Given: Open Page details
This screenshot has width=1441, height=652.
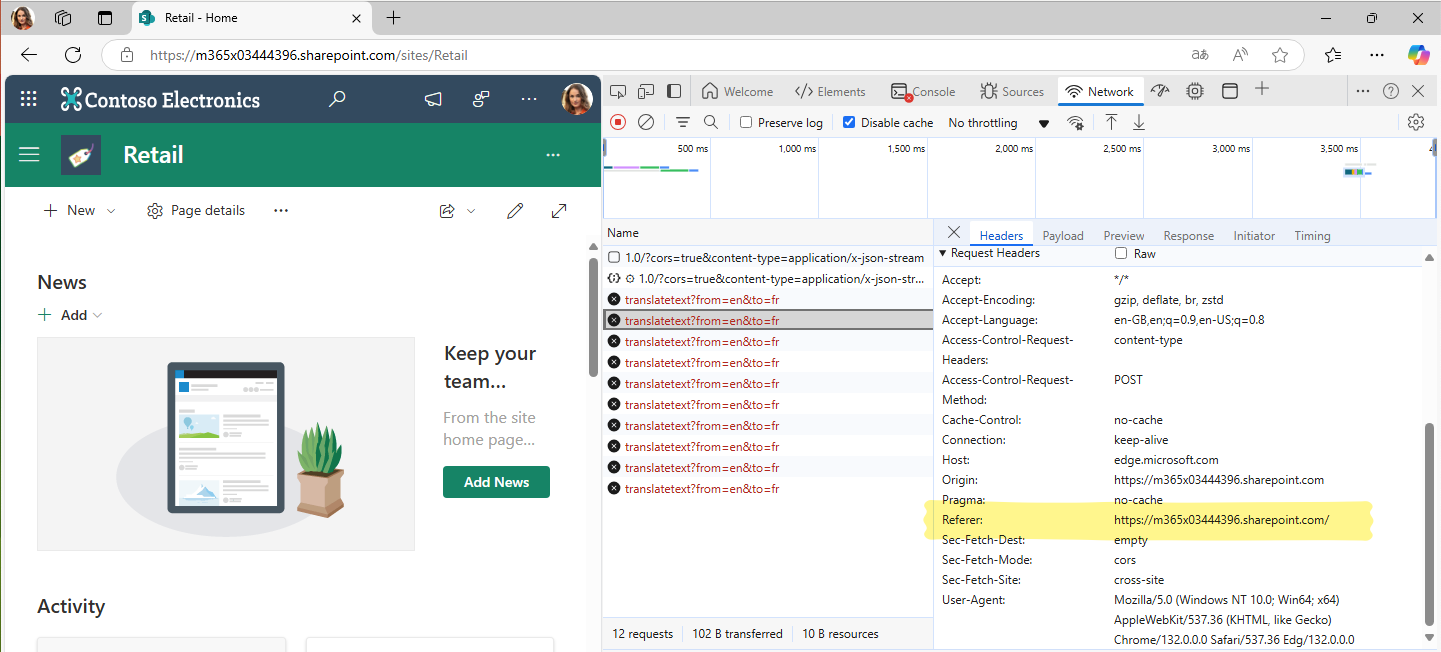Looking at the screenshot, I should click(196, 211).
